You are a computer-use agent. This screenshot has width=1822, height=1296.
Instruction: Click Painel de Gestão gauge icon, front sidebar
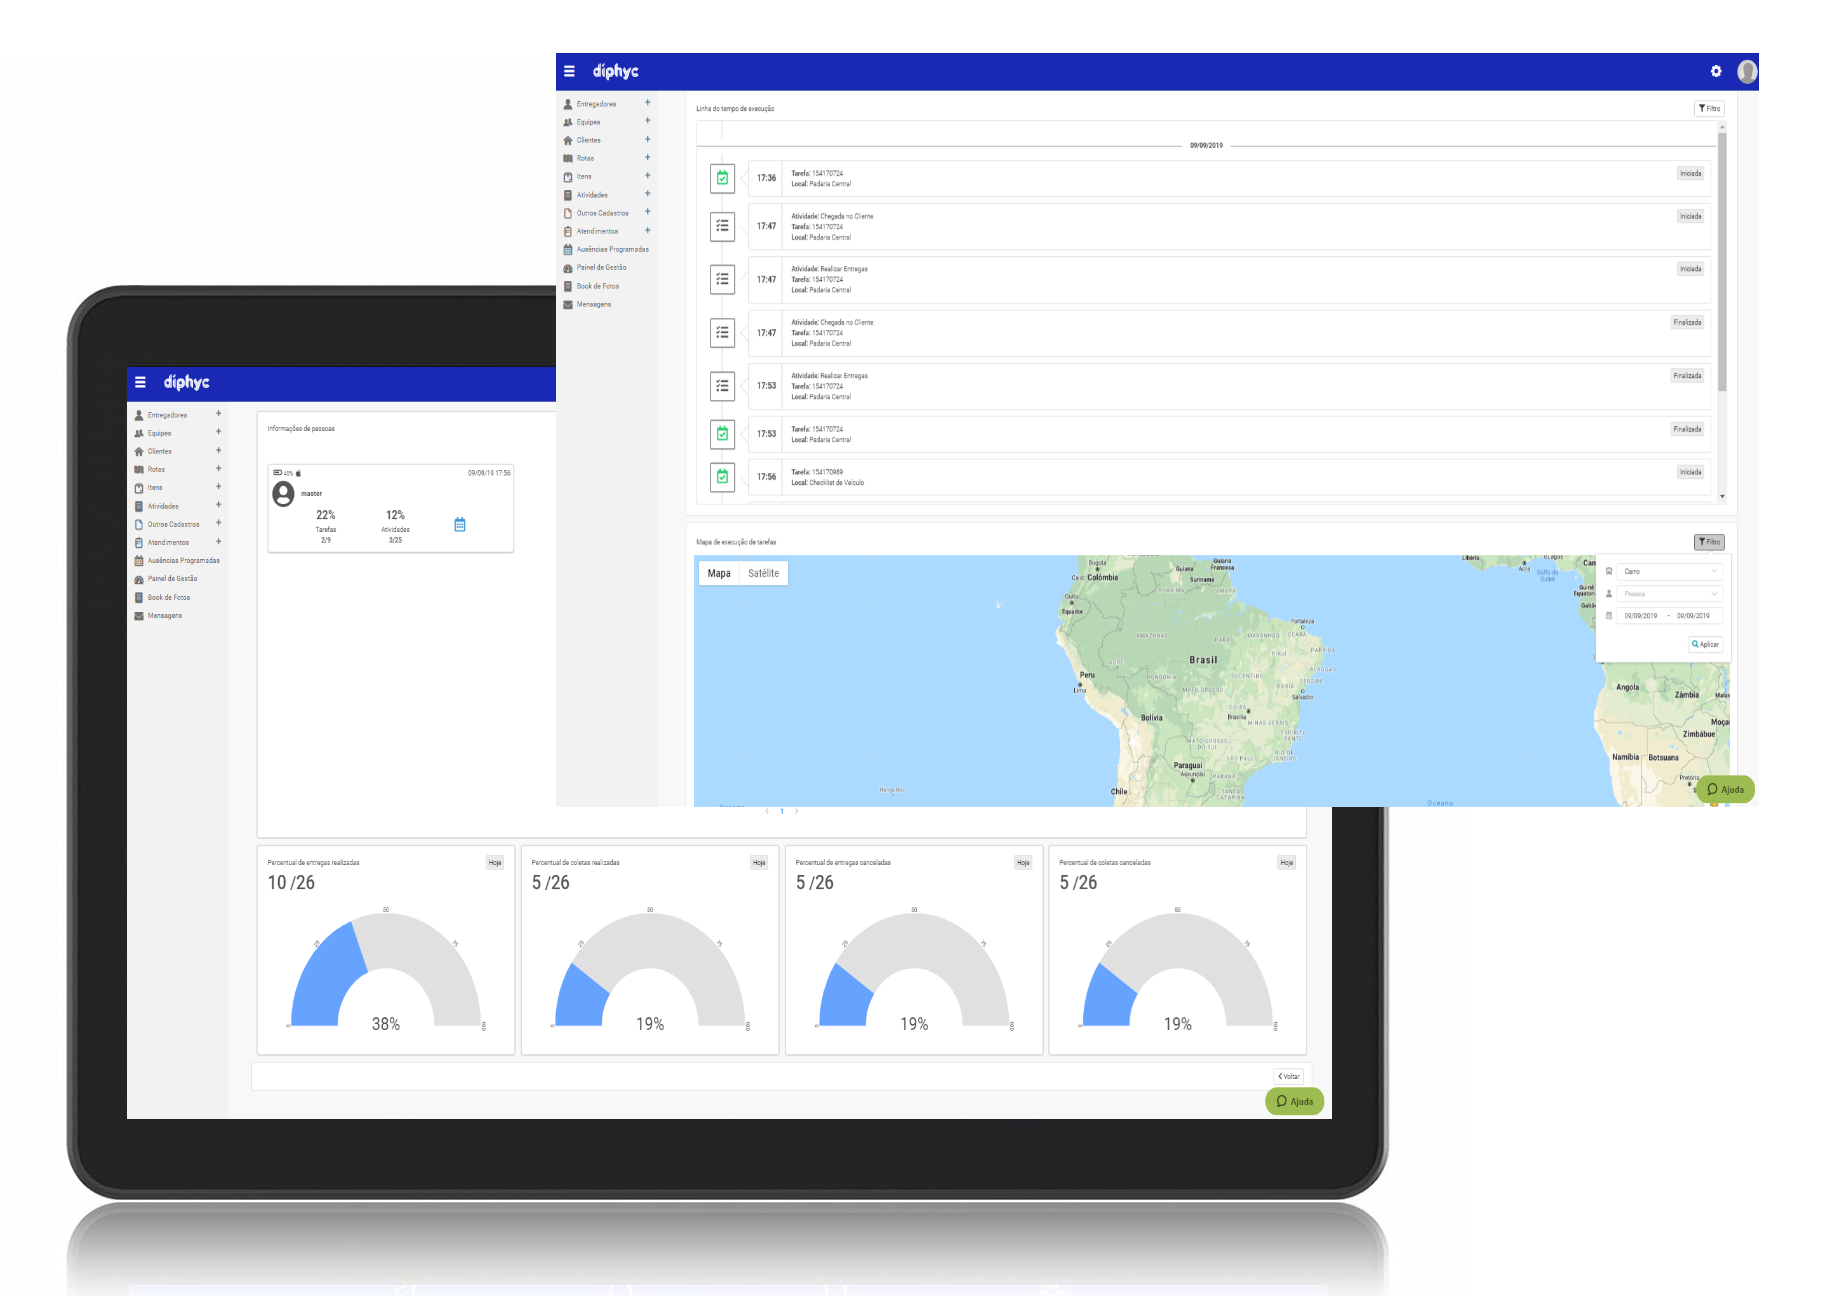pyautogui.click(x=568, y=268)
